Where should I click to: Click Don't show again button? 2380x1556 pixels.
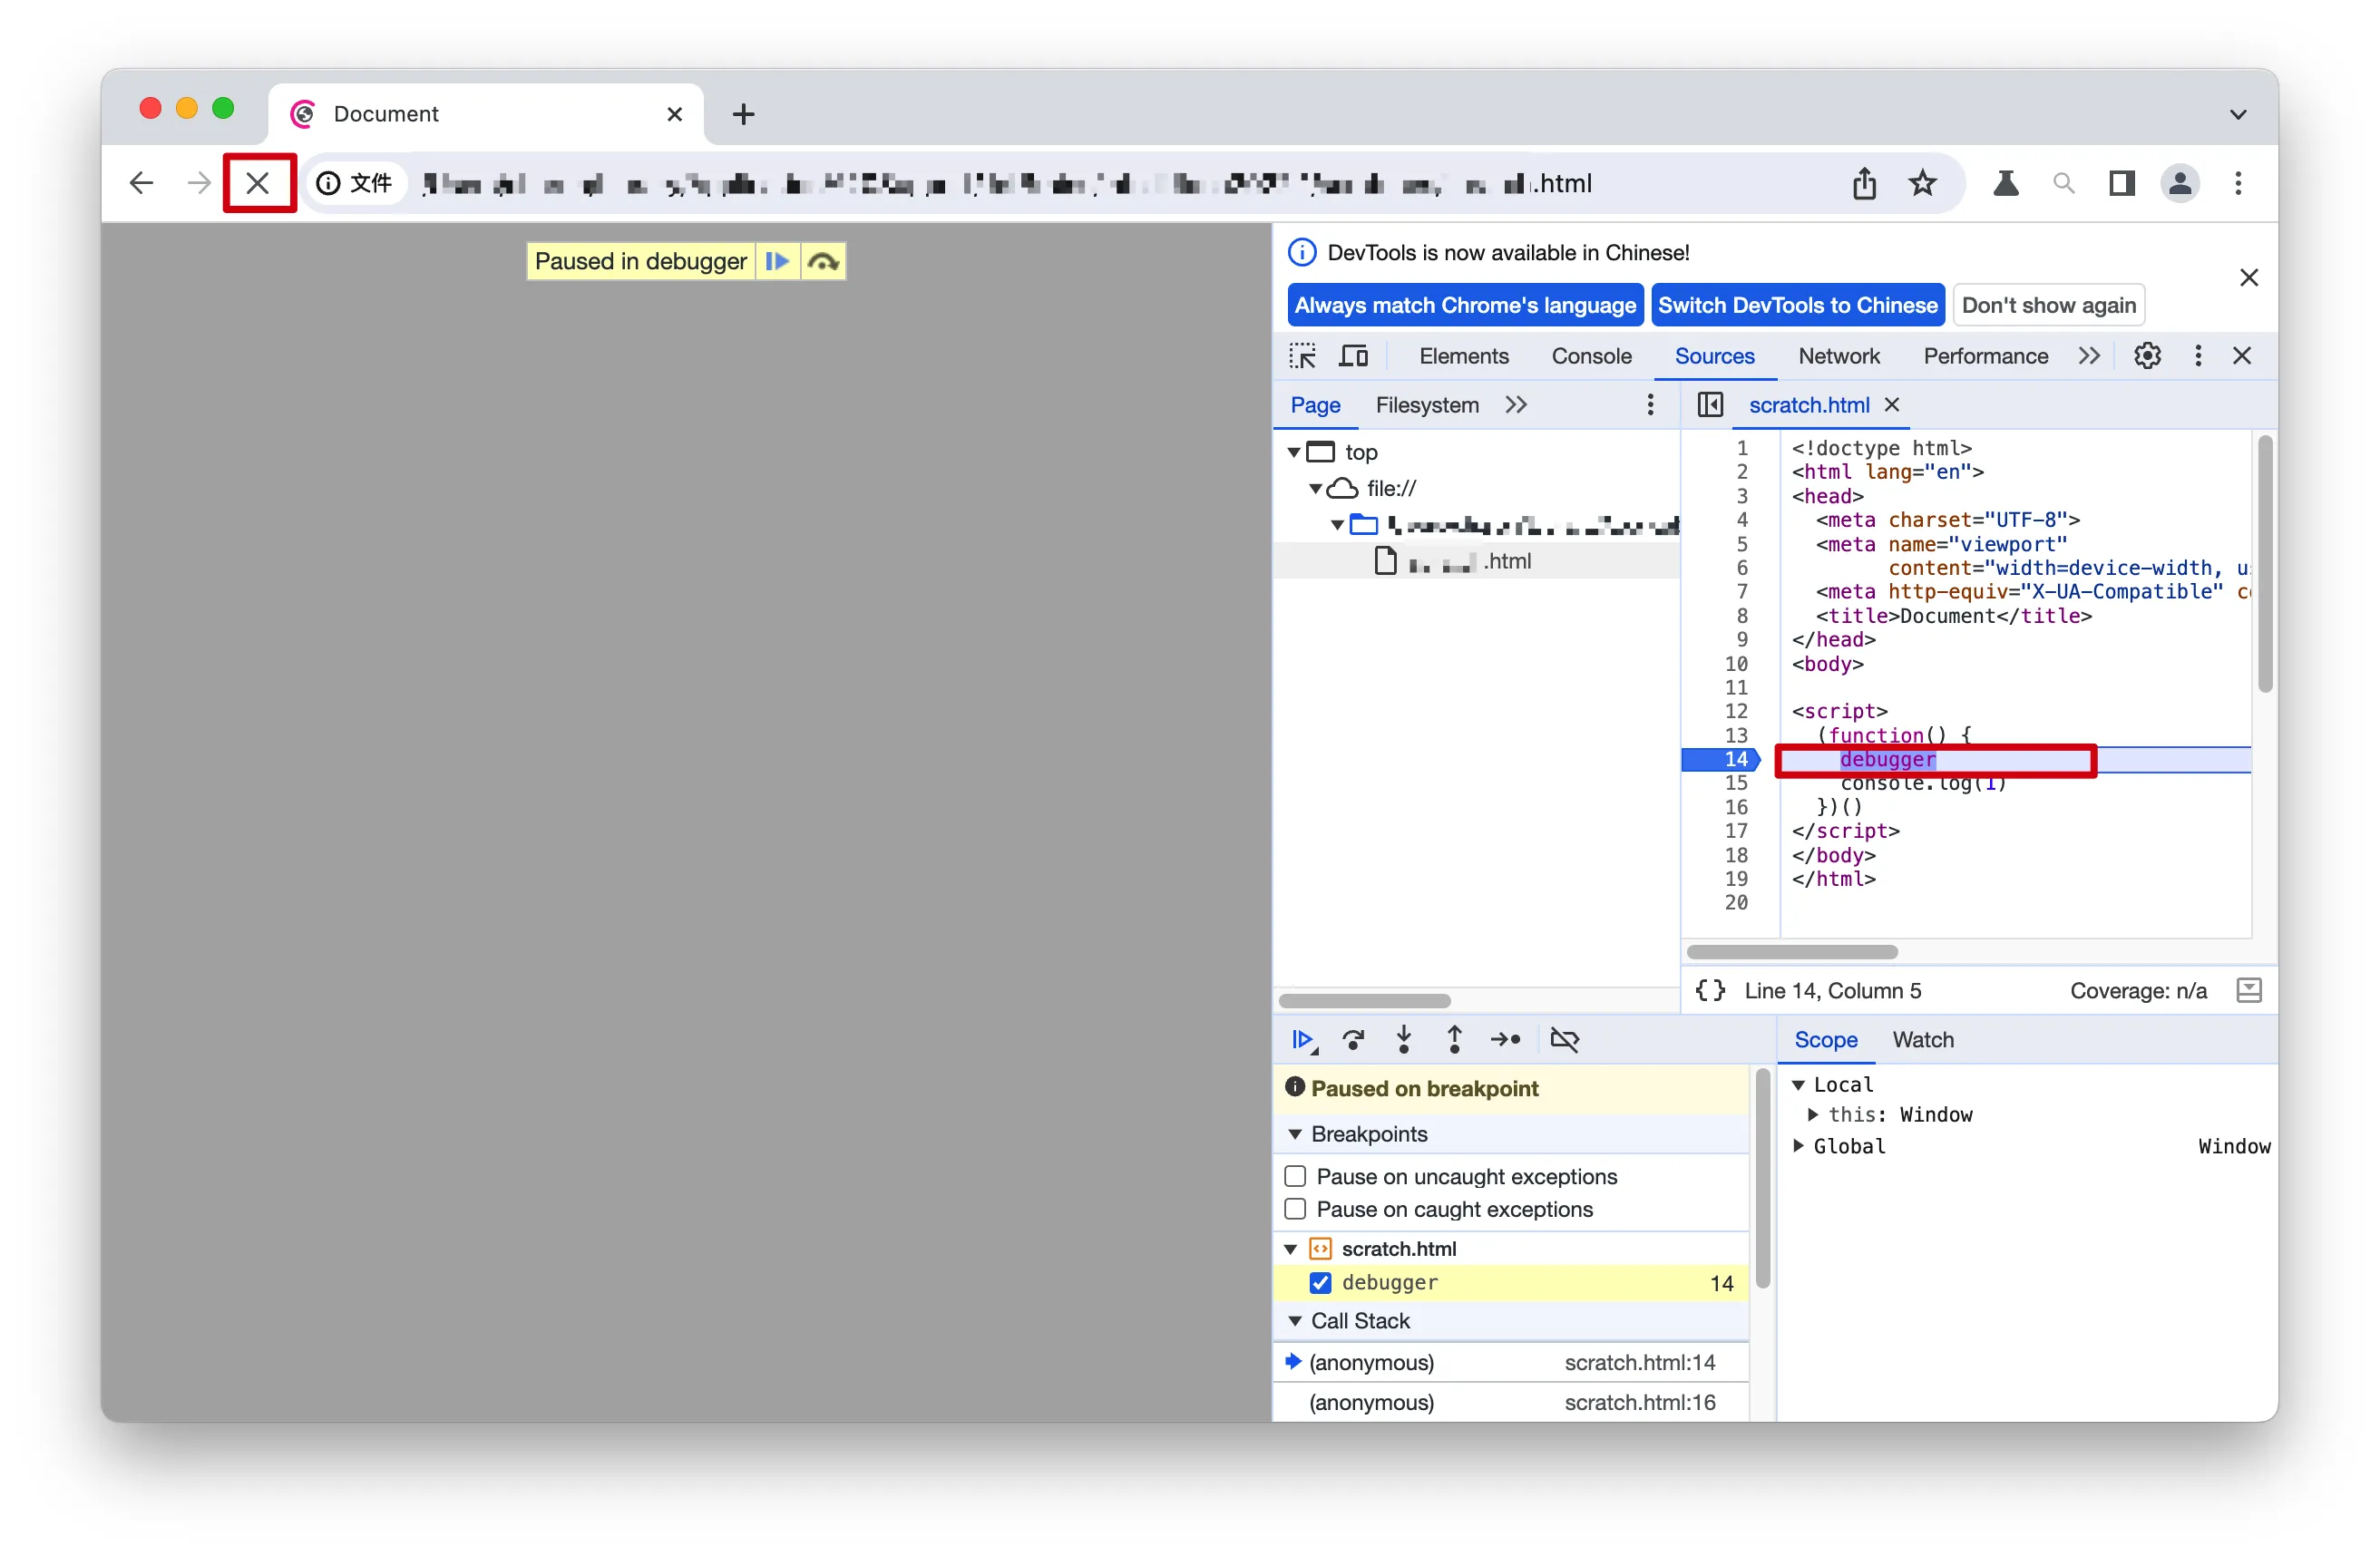coord(2048,305)
